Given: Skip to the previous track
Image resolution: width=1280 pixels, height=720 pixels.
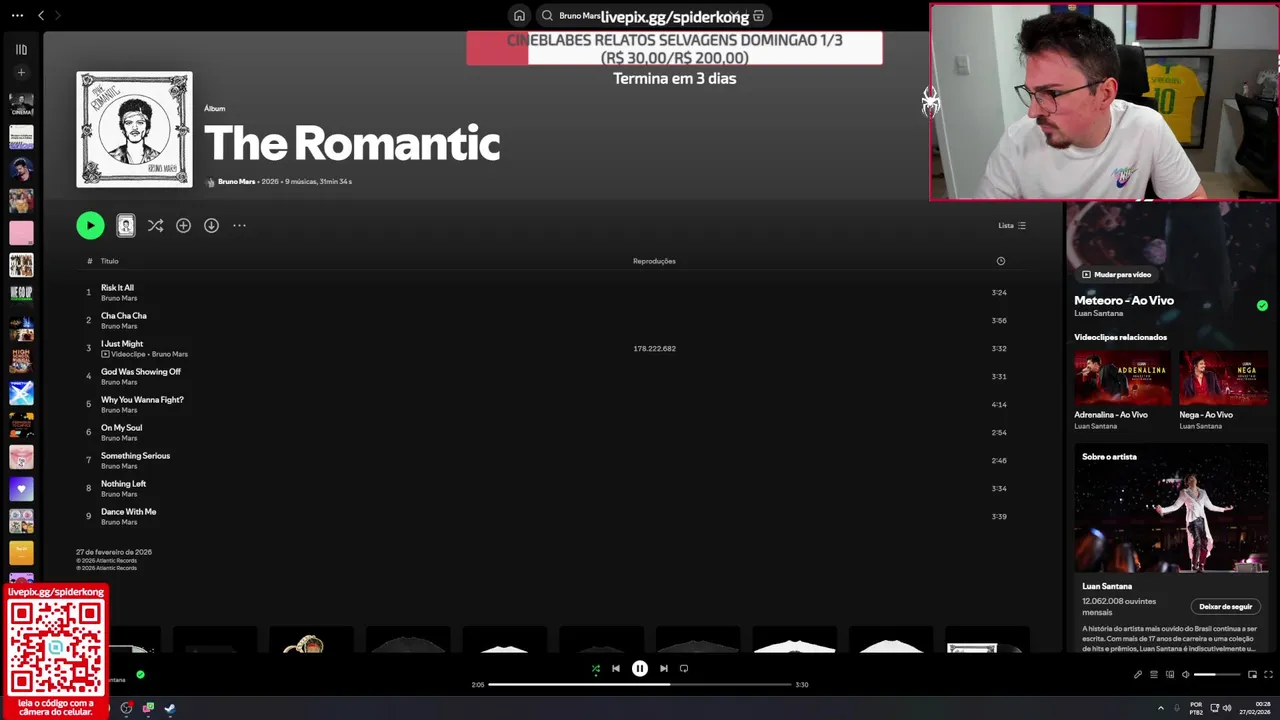Looking at the screenshot, I should click(x=616, y=668).
